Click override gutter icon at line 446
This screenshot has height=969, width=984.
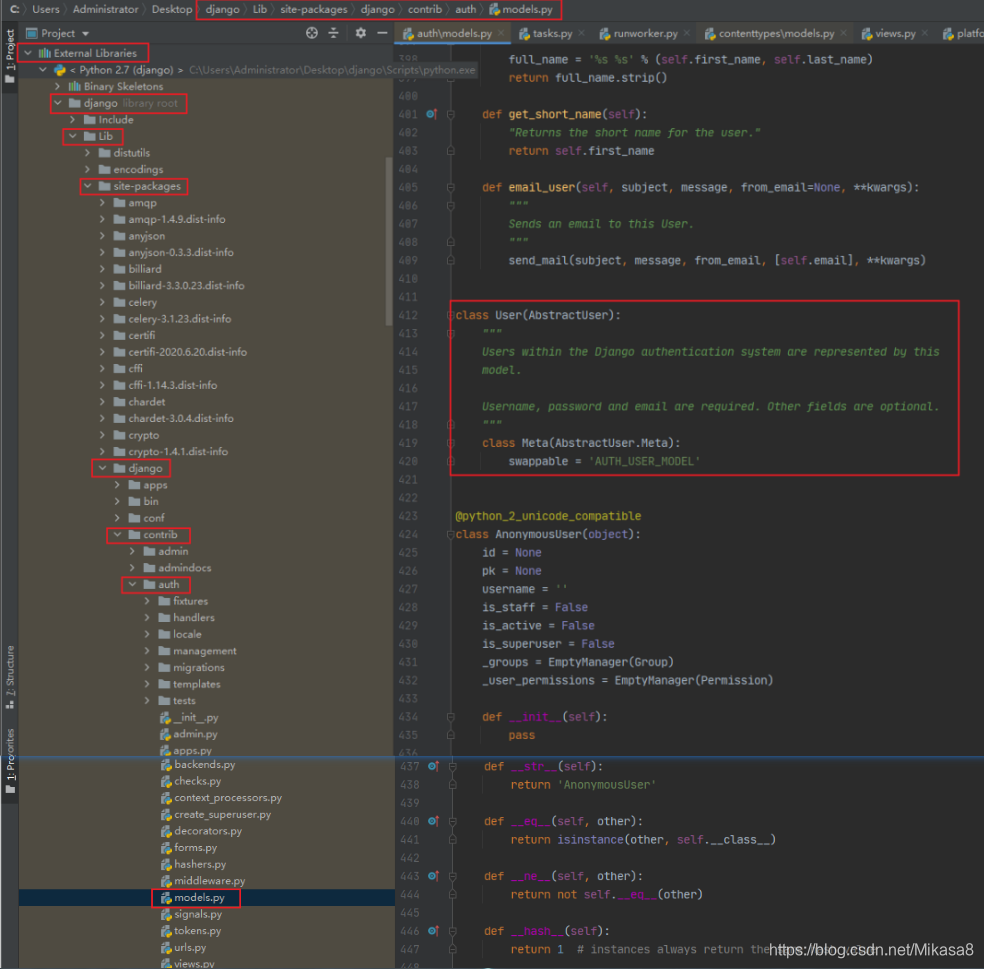pos(433,931)
